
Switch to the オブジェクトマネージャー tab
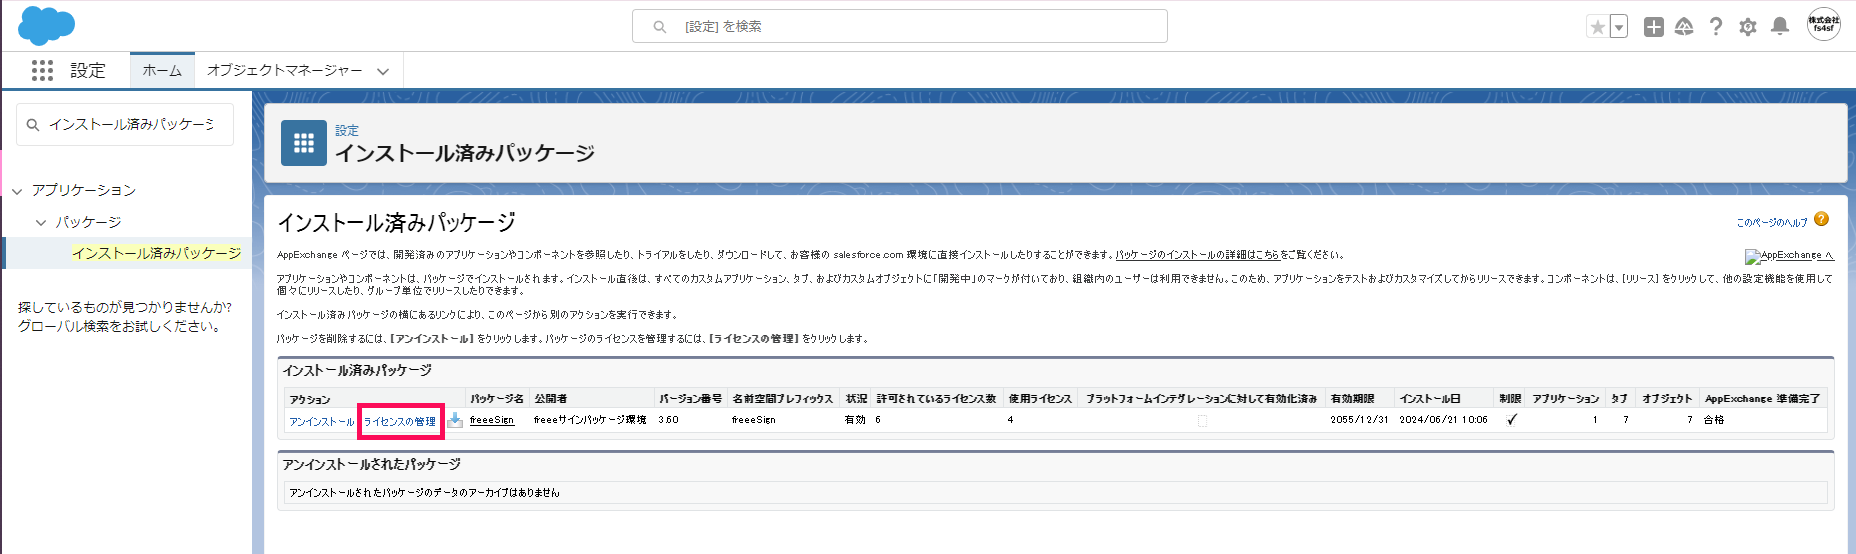point(285,70)
